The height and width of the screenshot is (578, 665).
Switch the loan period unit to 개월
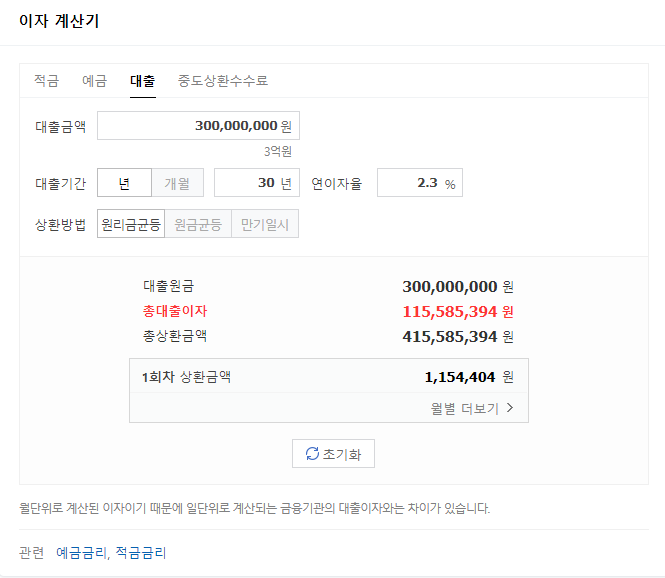coord(177,183)
